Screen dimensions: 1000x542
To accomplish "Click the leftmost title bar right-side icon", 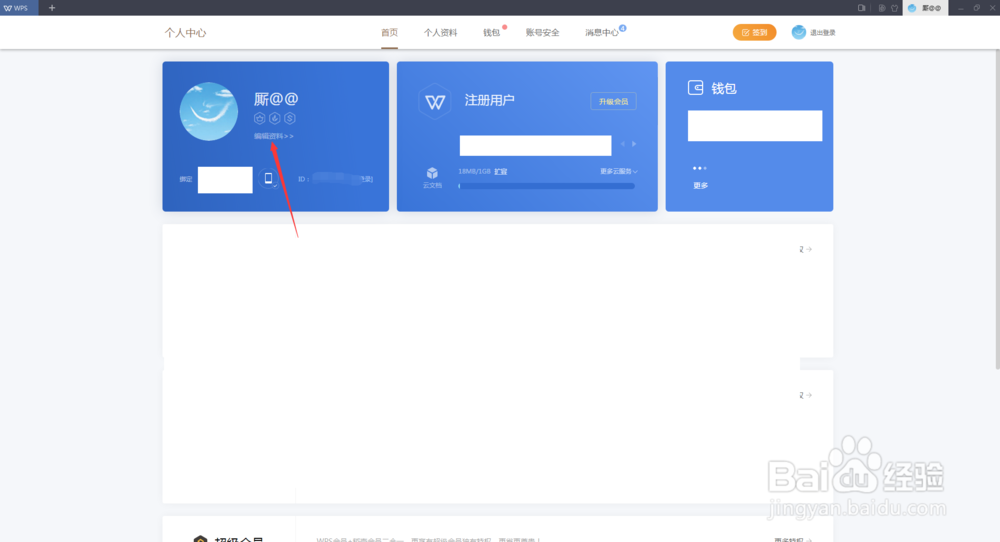I will tap(862, 8).
